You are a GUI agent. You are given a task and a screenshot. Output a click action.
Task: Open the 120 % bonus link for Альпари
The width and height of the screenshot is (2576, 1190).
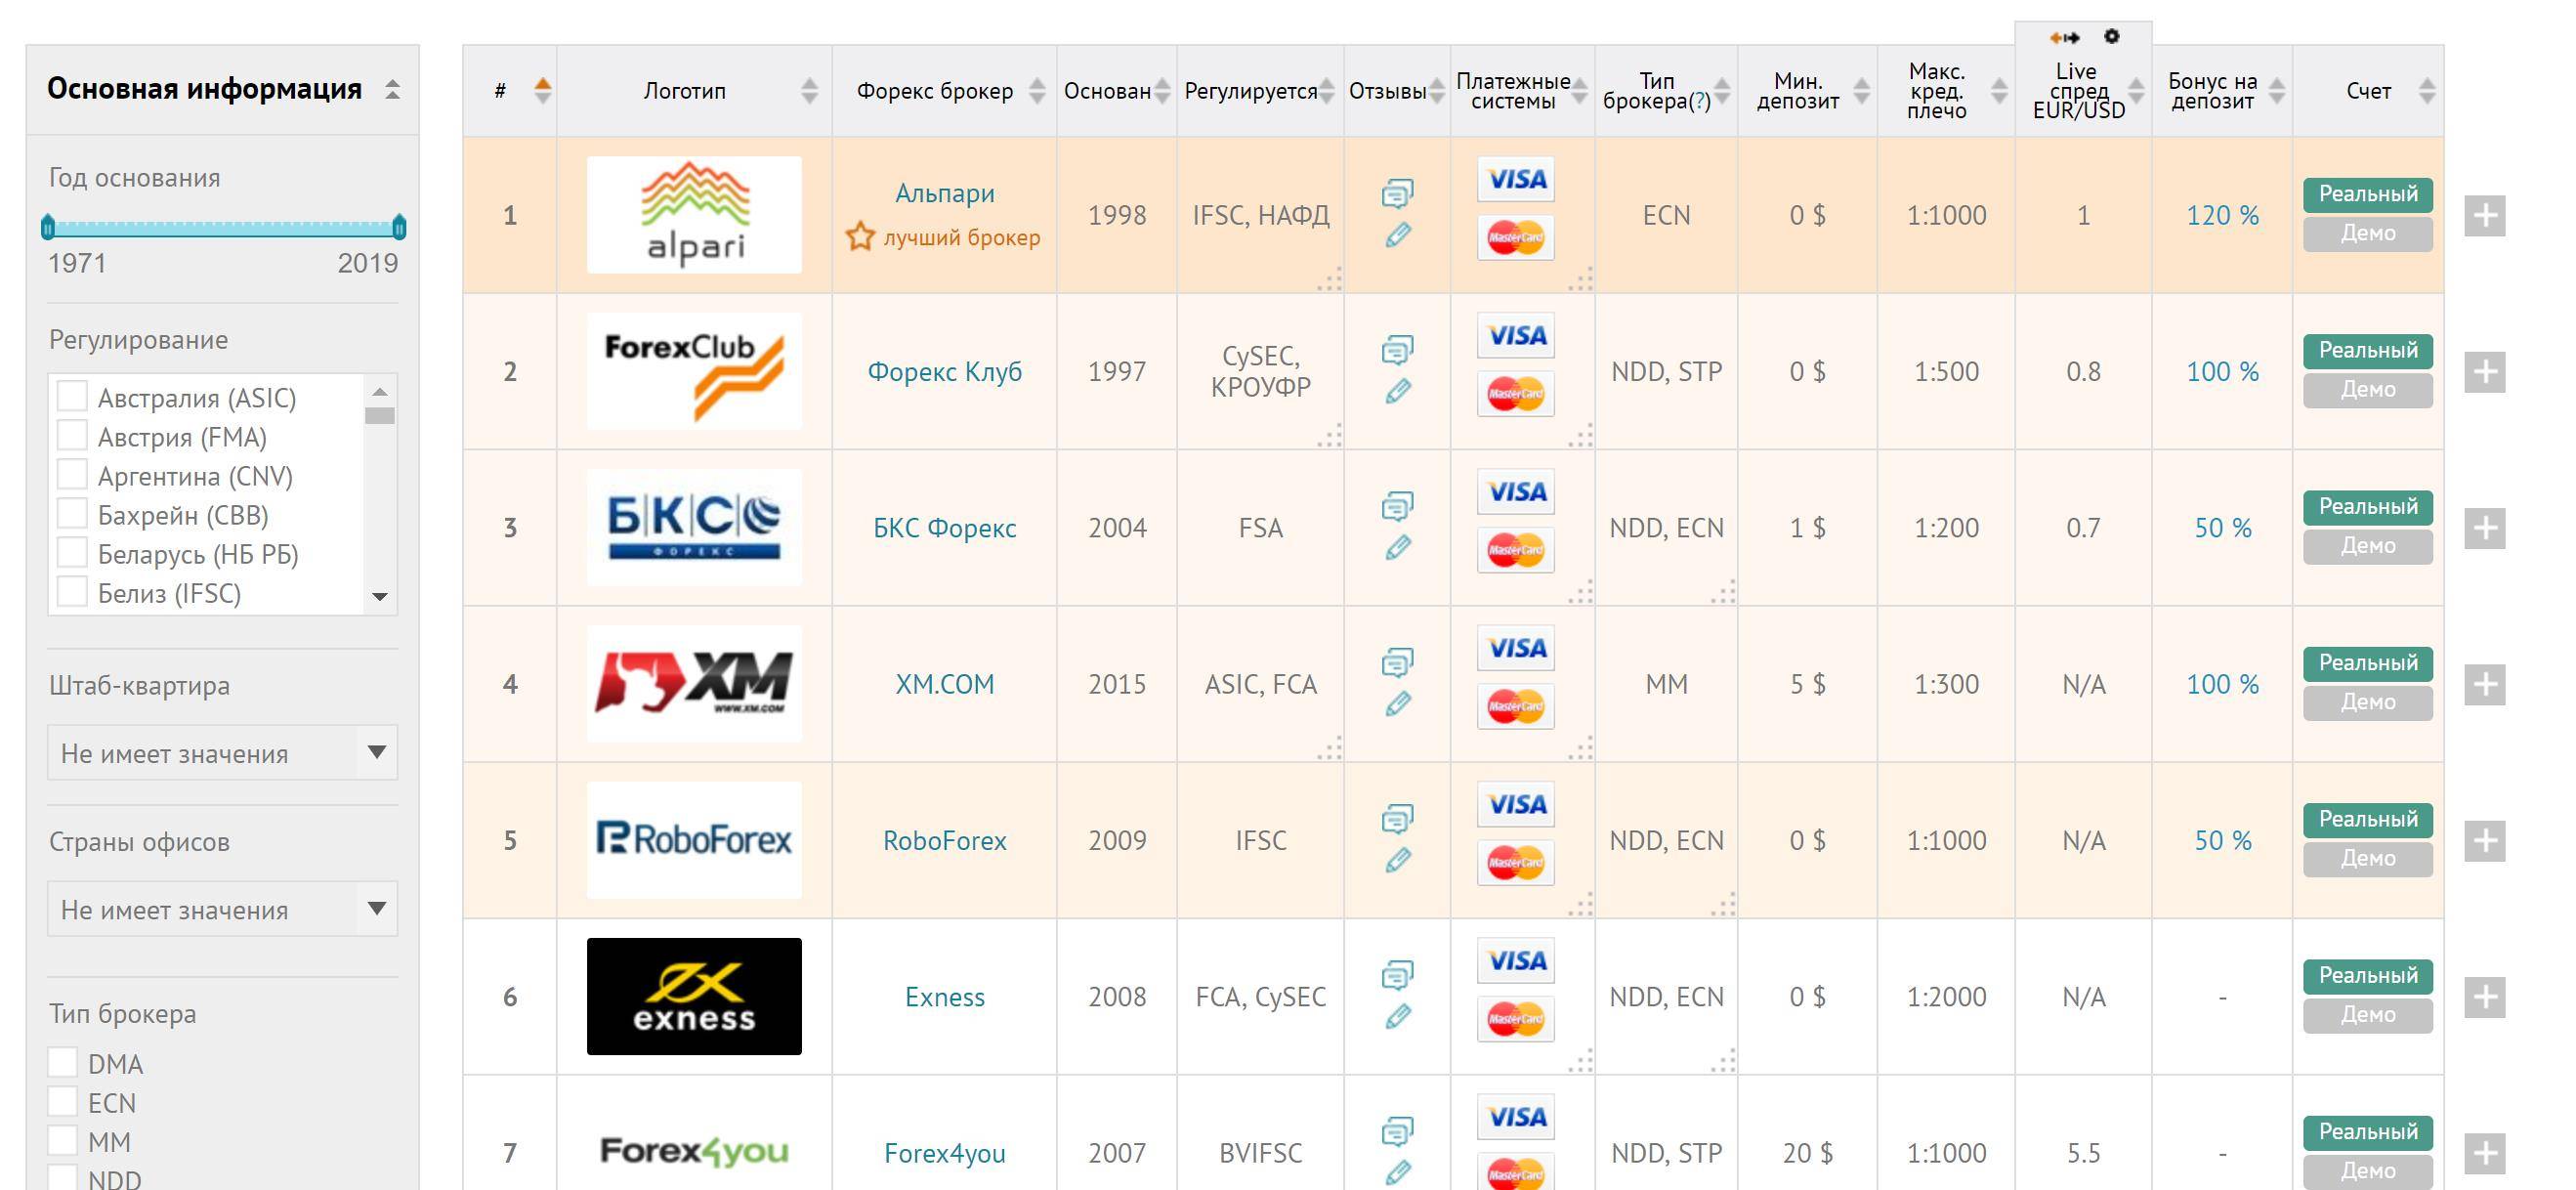click(x=2222, y=215)
